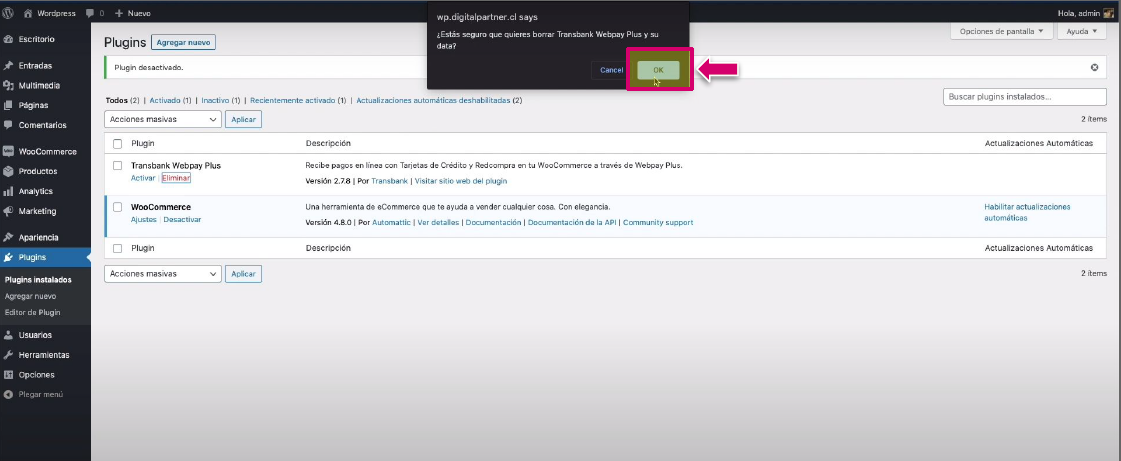Open Transbank author link
Image resolution: width=1121 pixels, height=461 pixels.
[390, 181]
